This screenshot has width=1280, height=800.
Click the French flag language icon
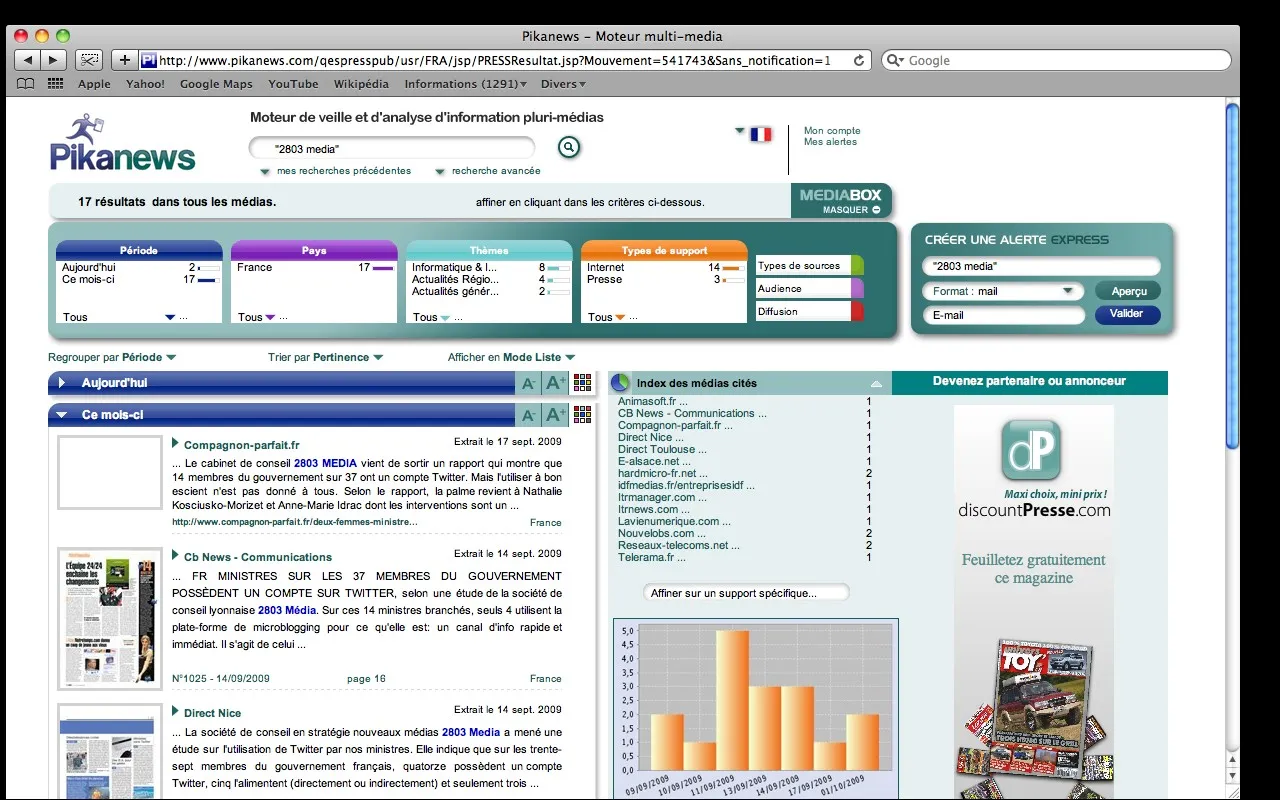[761, 134]
